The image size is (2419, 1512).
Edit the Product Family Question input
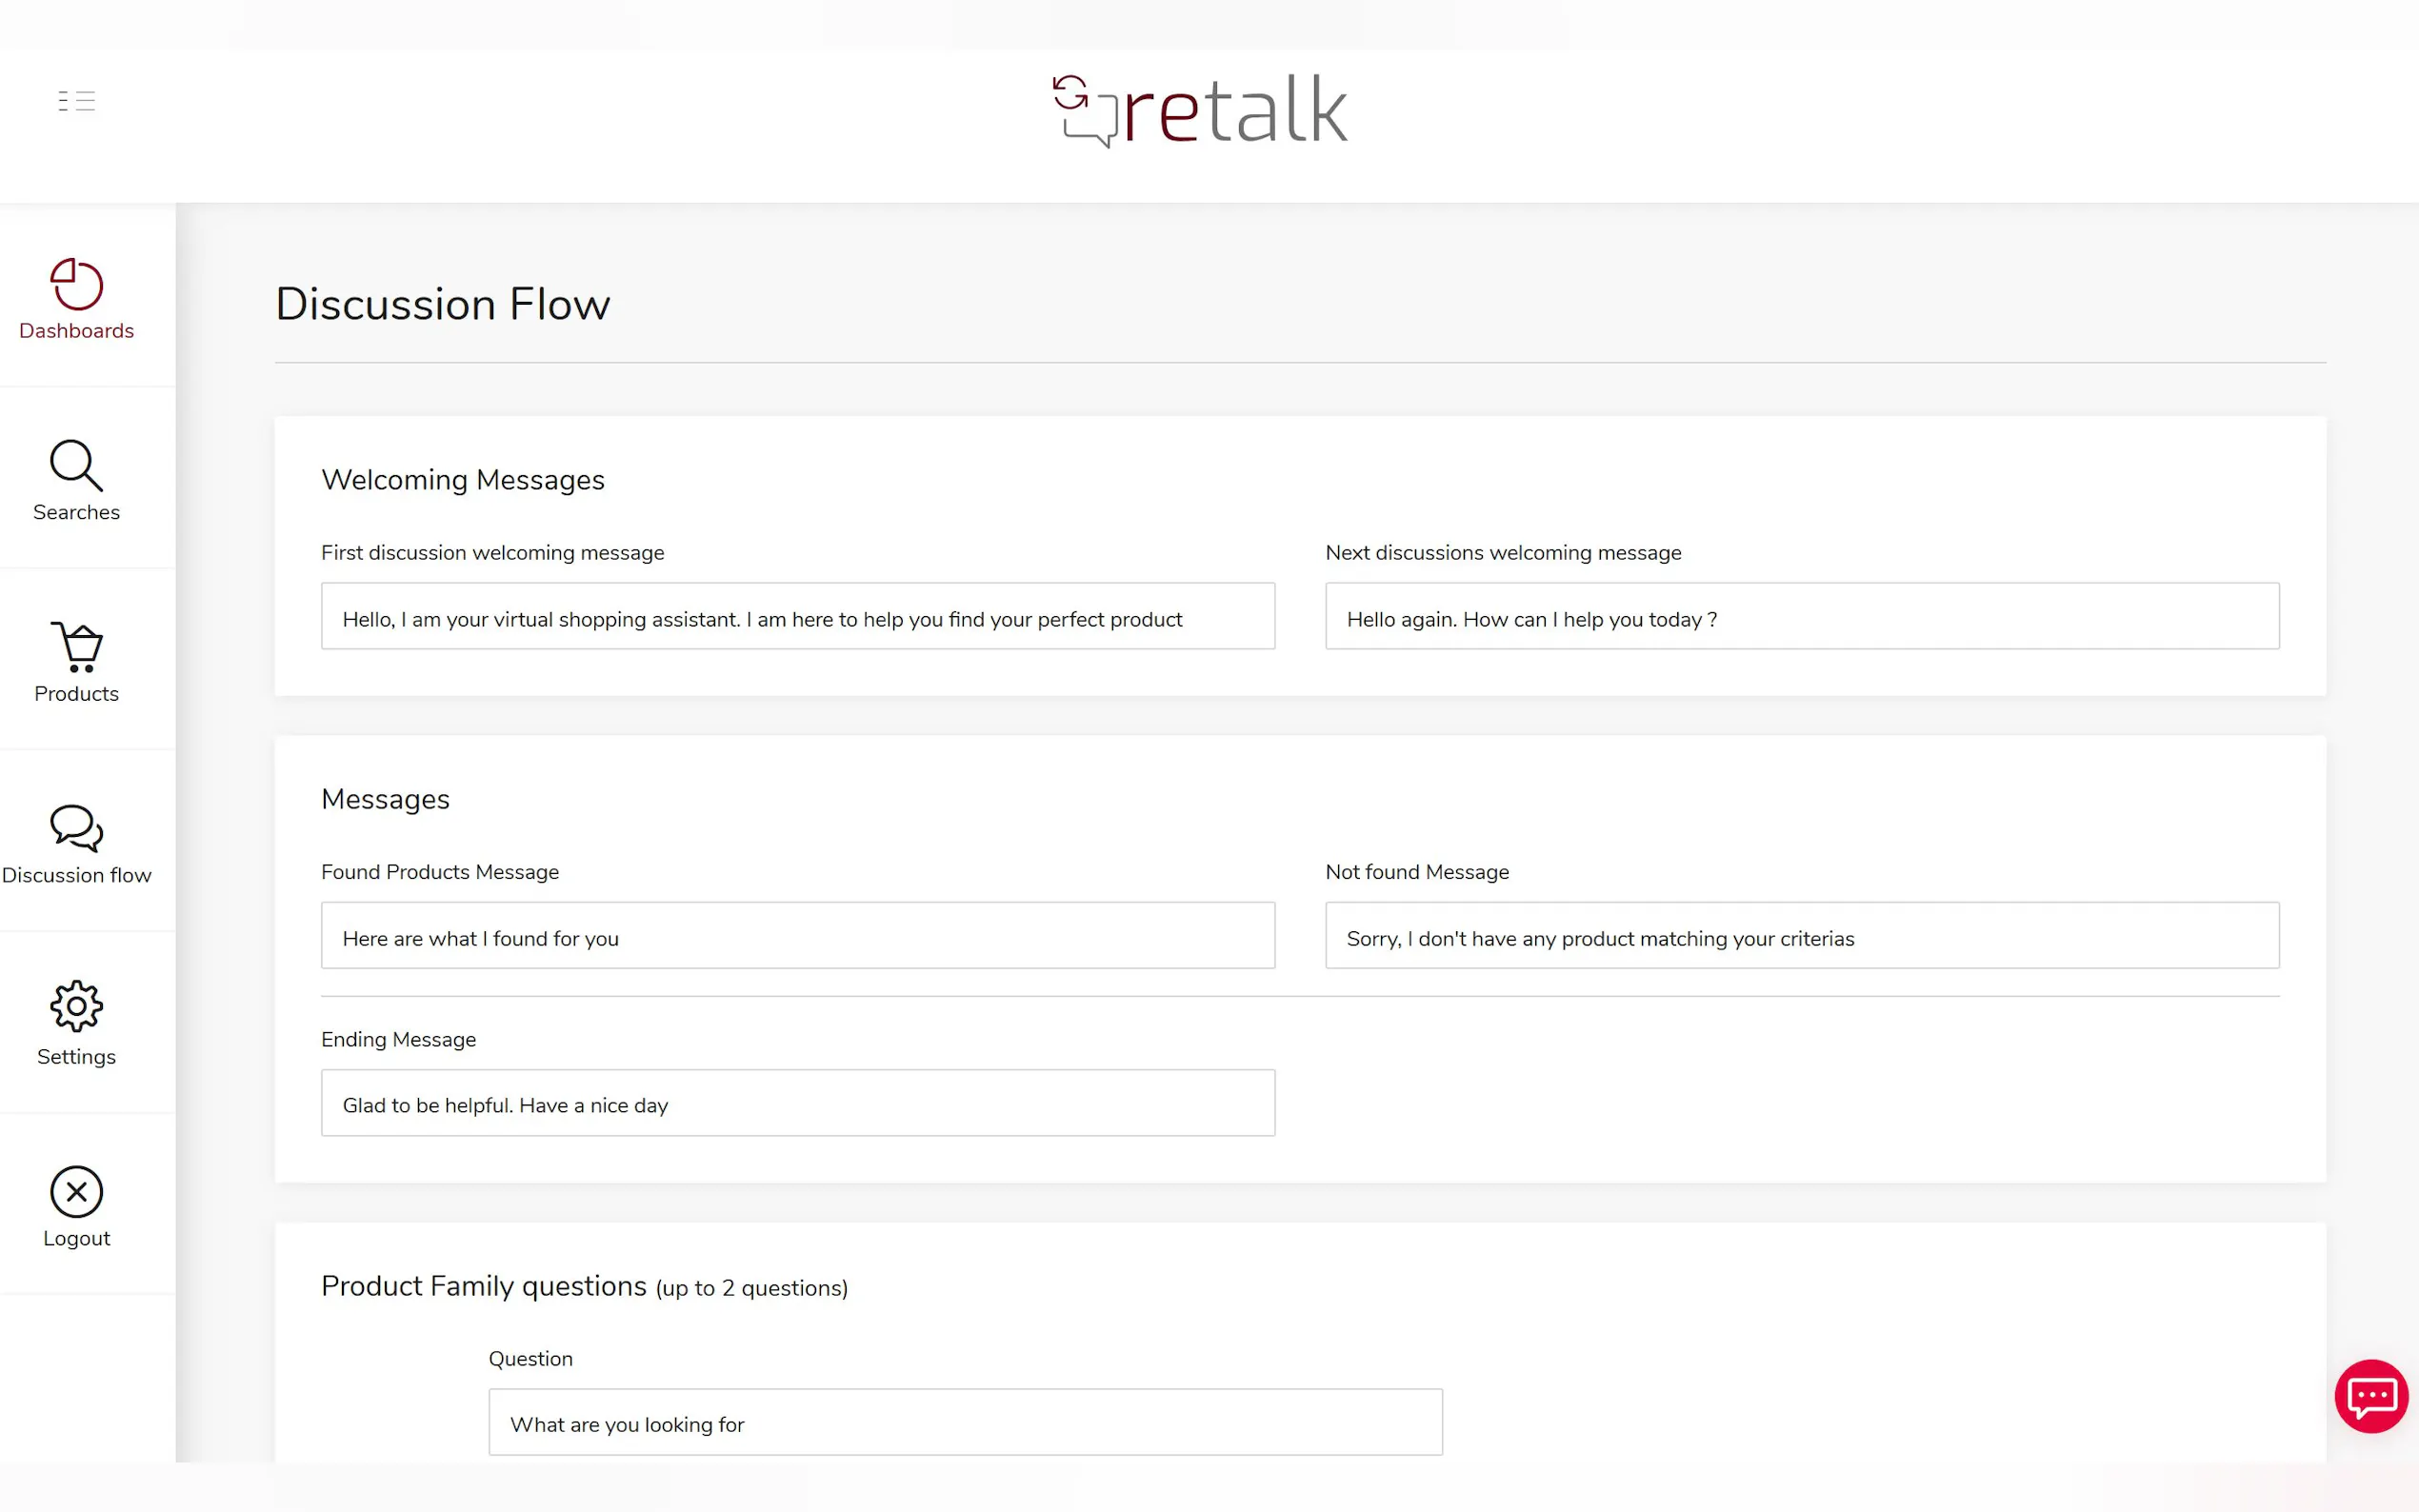pyautogui.click(x=964, y=1422)
